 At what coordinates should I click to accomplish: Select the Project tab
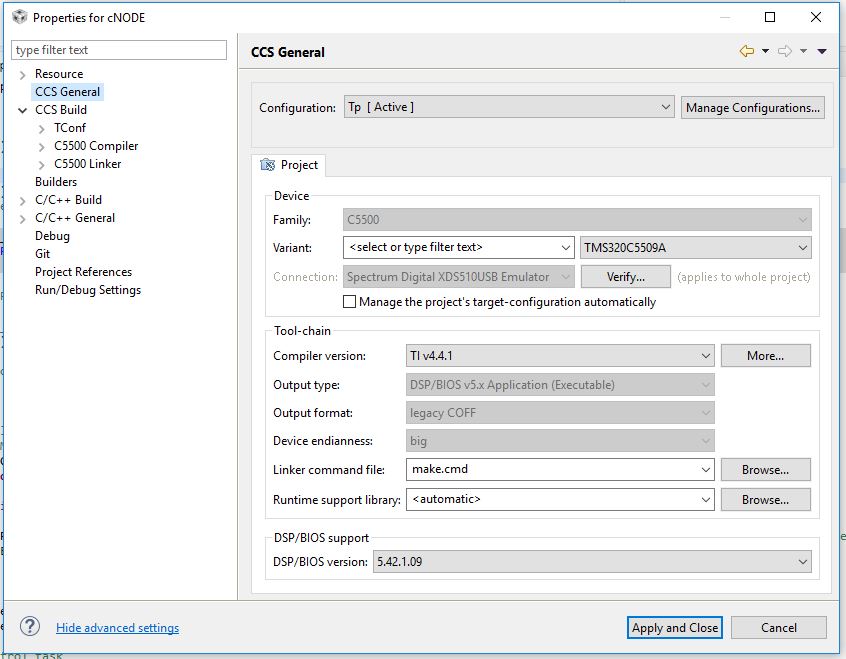(x=289, y=165)
